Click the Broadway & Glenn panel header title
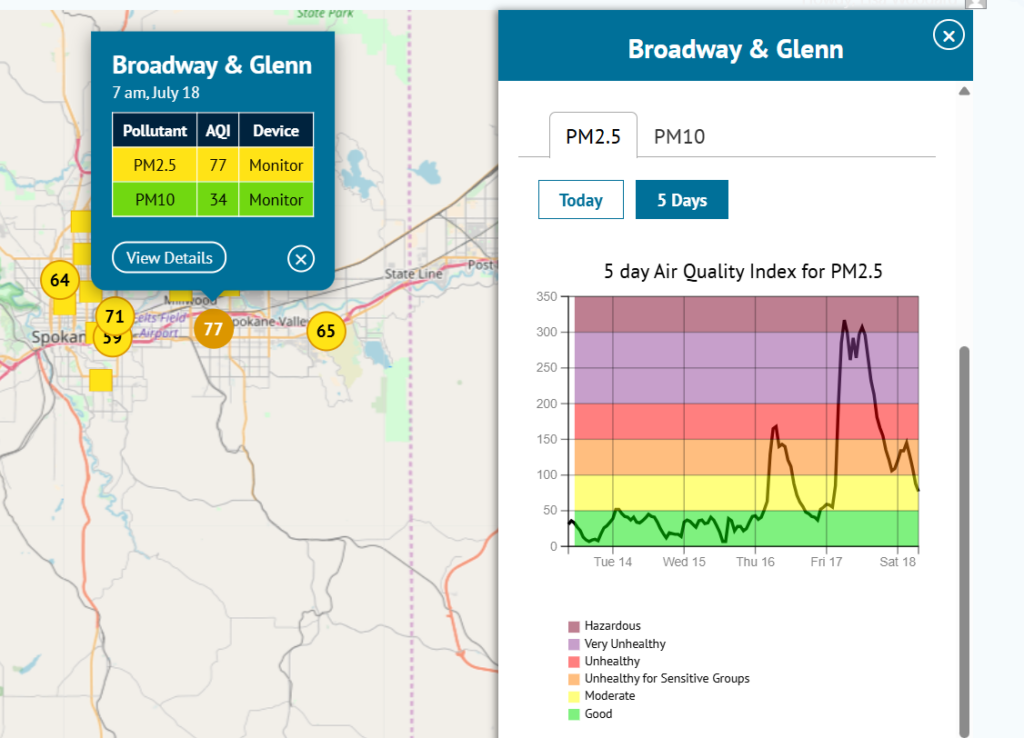 735,49
